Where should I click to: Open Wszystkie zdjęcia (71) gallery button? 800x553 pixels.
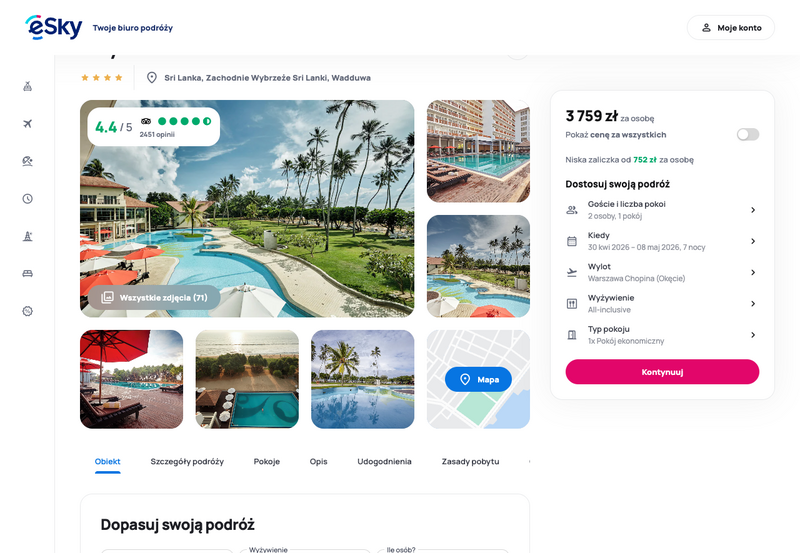[154, 297]
